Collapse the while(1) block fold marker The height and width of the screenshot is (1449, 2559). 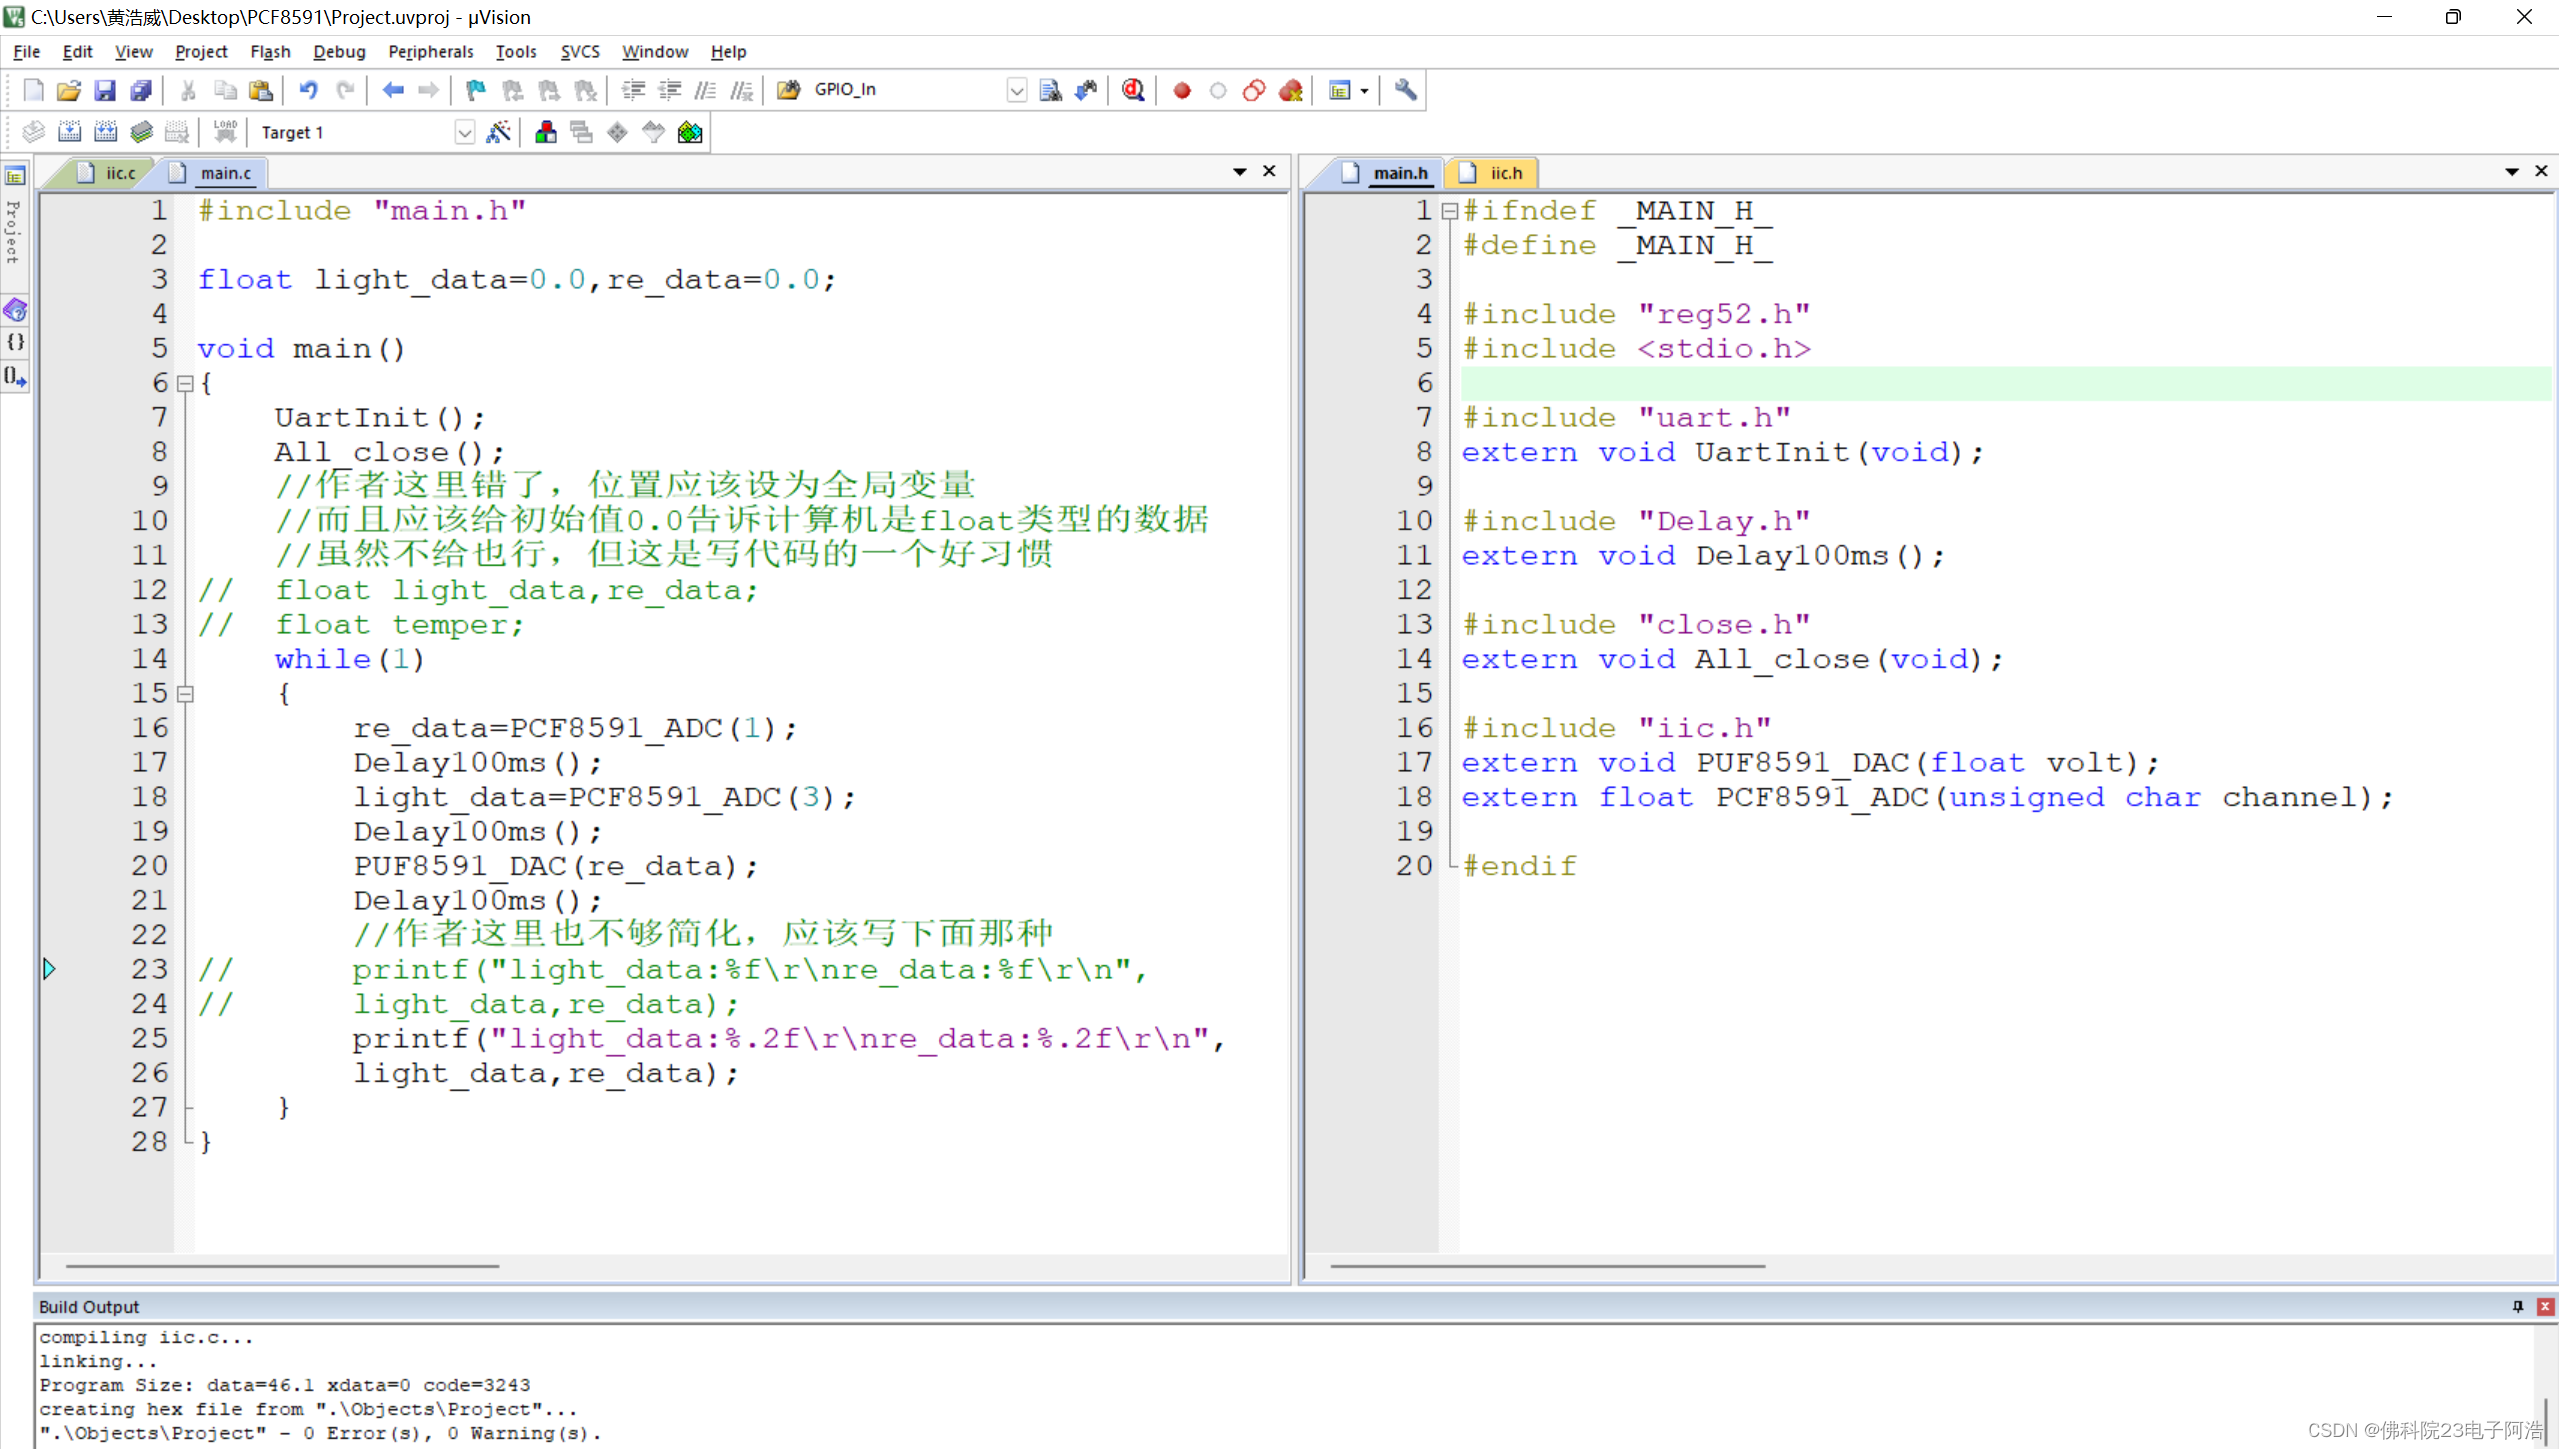click(185, 693)
